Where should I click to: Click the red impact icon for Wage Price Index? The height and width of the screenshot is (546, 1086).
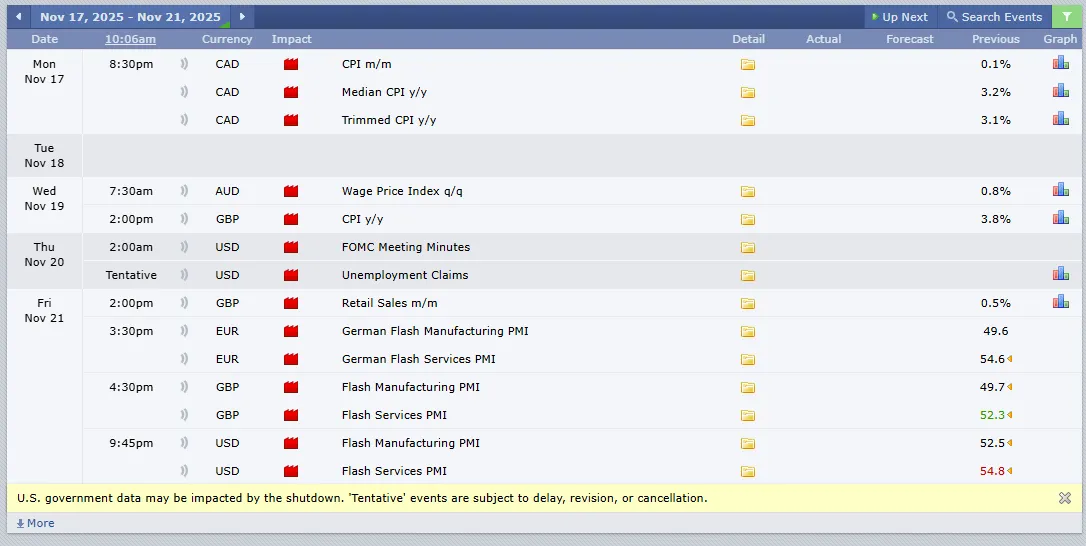tap(291, 191)
